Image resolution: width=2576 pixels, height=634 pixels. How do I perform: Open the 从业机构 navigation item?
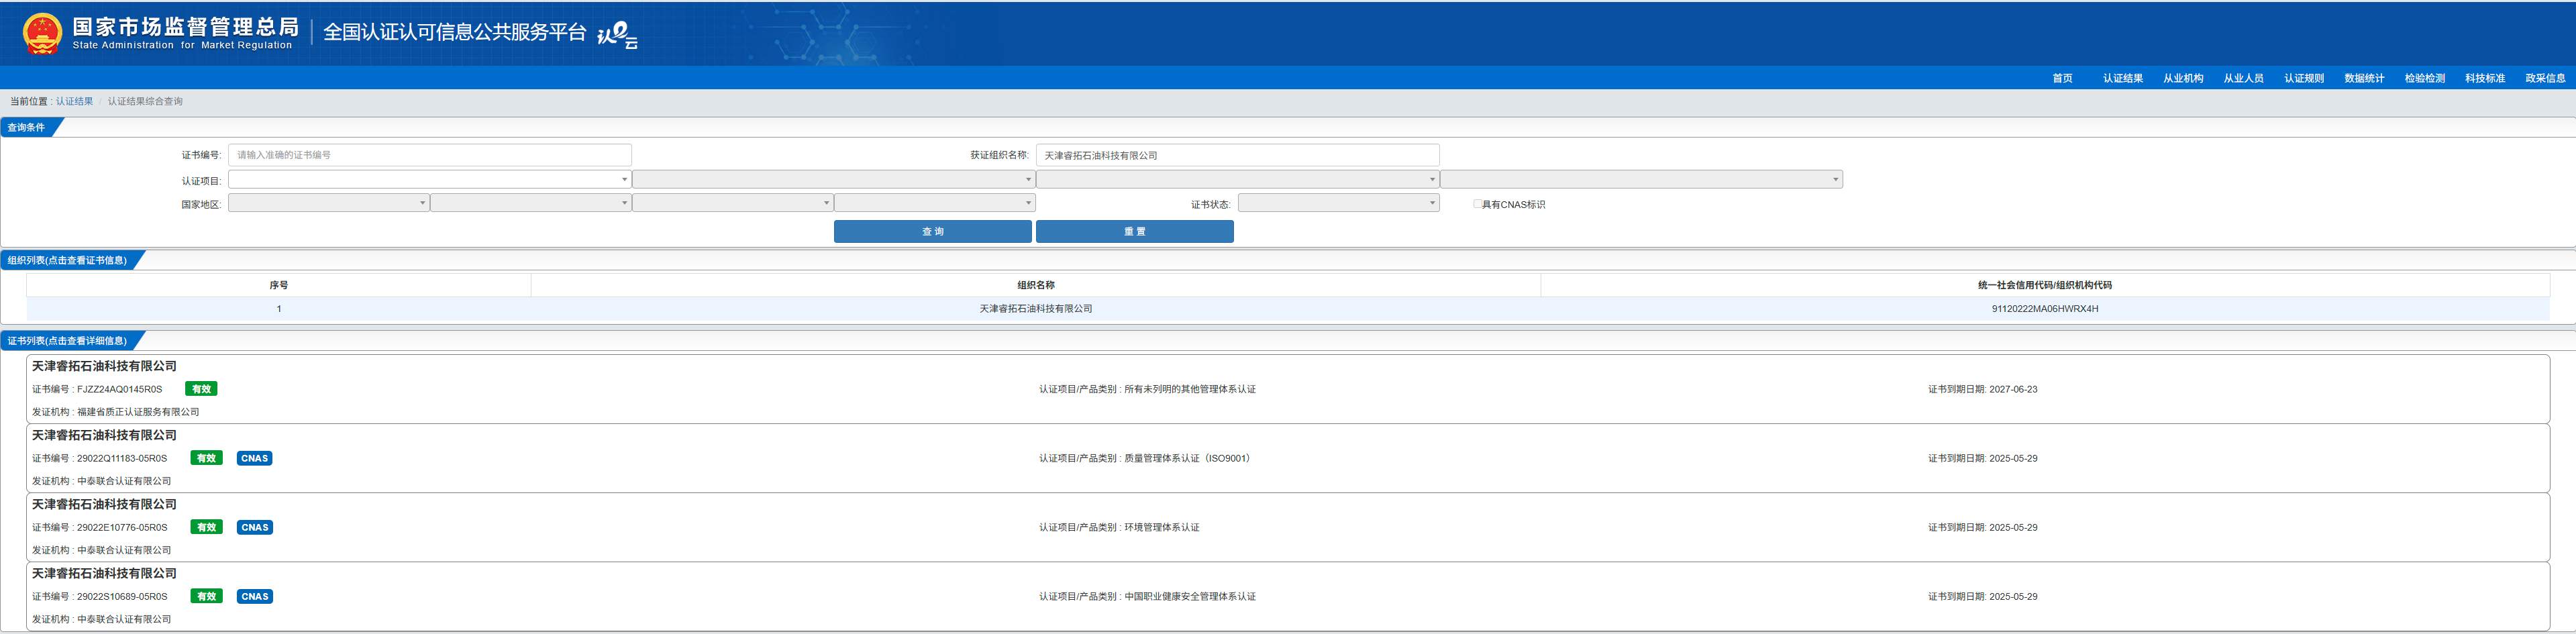tap(2183, 78)
